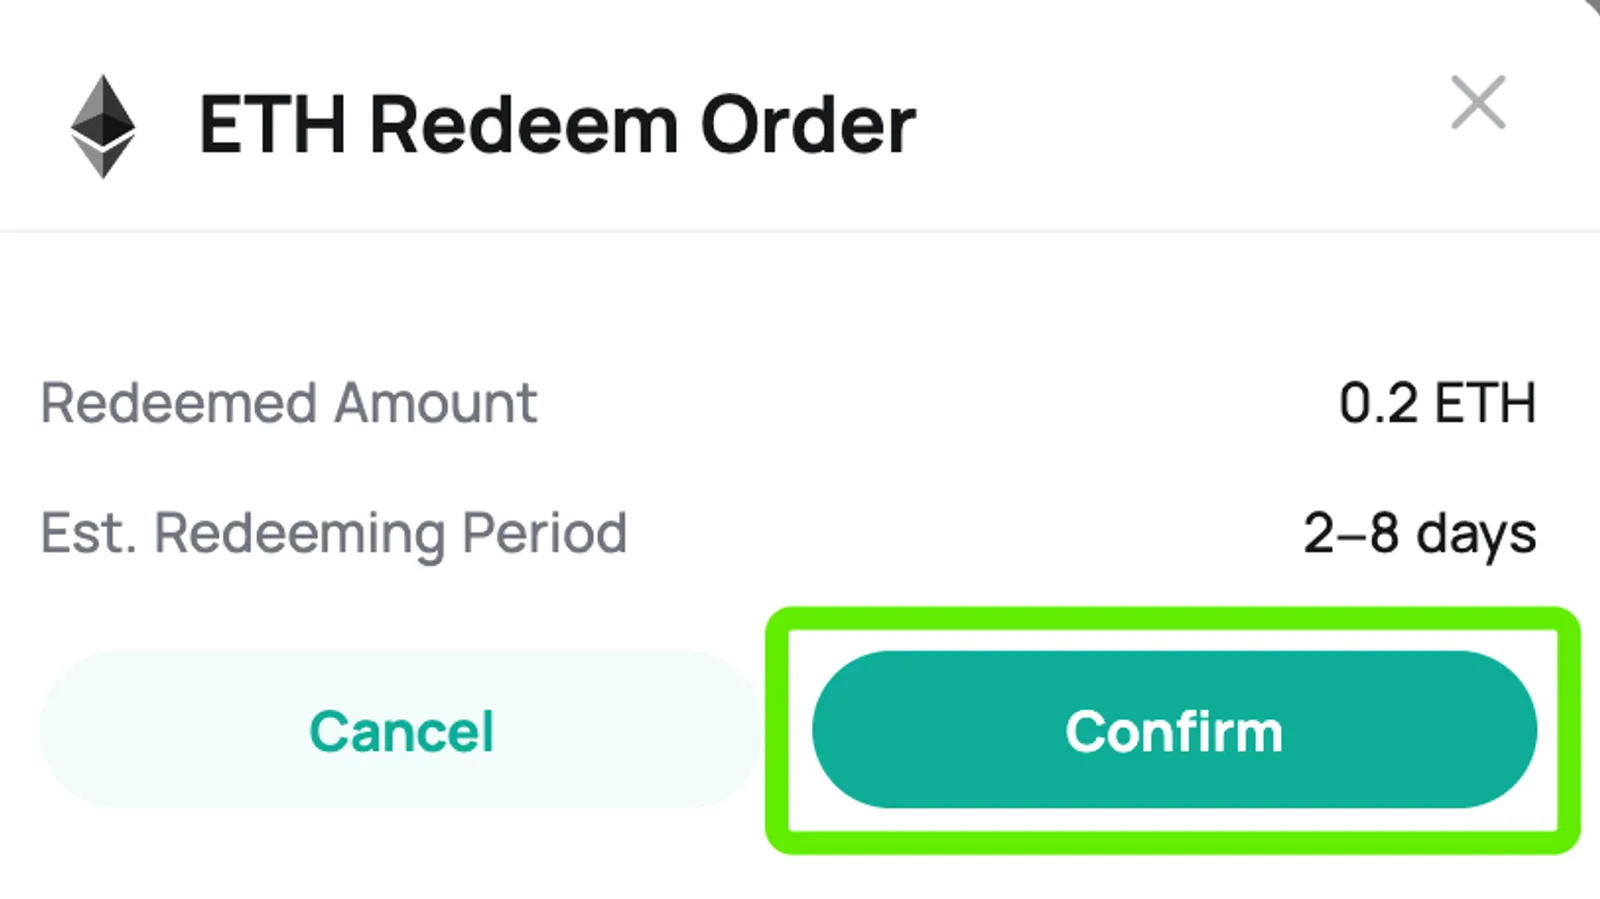Choose the light Cancel button
The image size is (1600, 899).
401,730
